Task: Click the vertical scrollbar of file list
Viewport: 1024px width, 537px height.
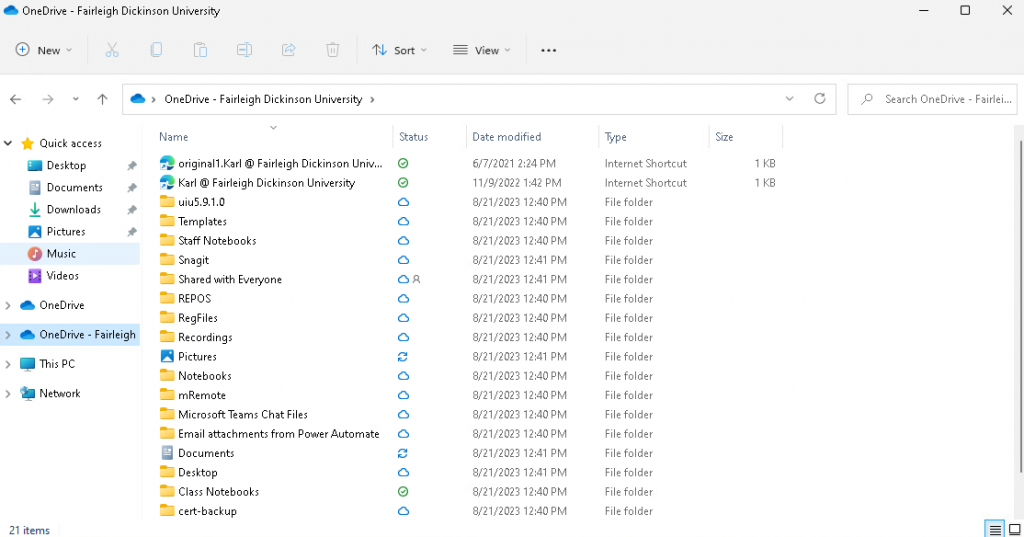Action: pyautogui.click(x=1020, y=306)
